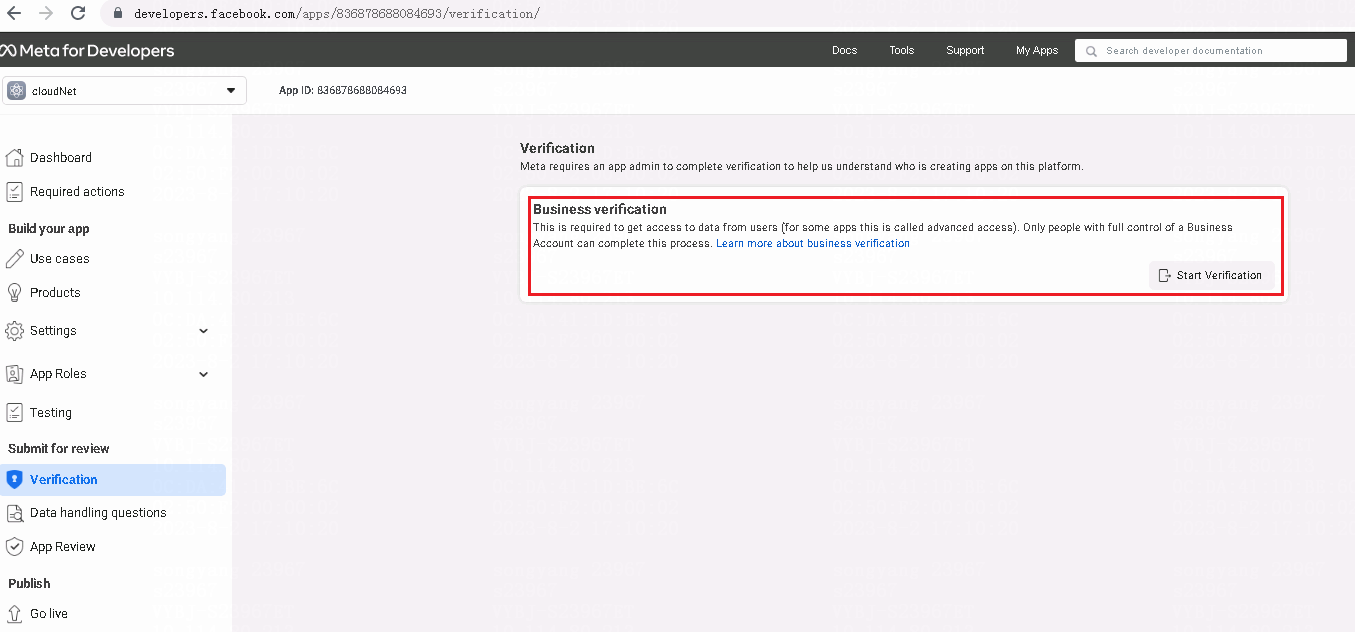Open the Support menu

(965, 50)
